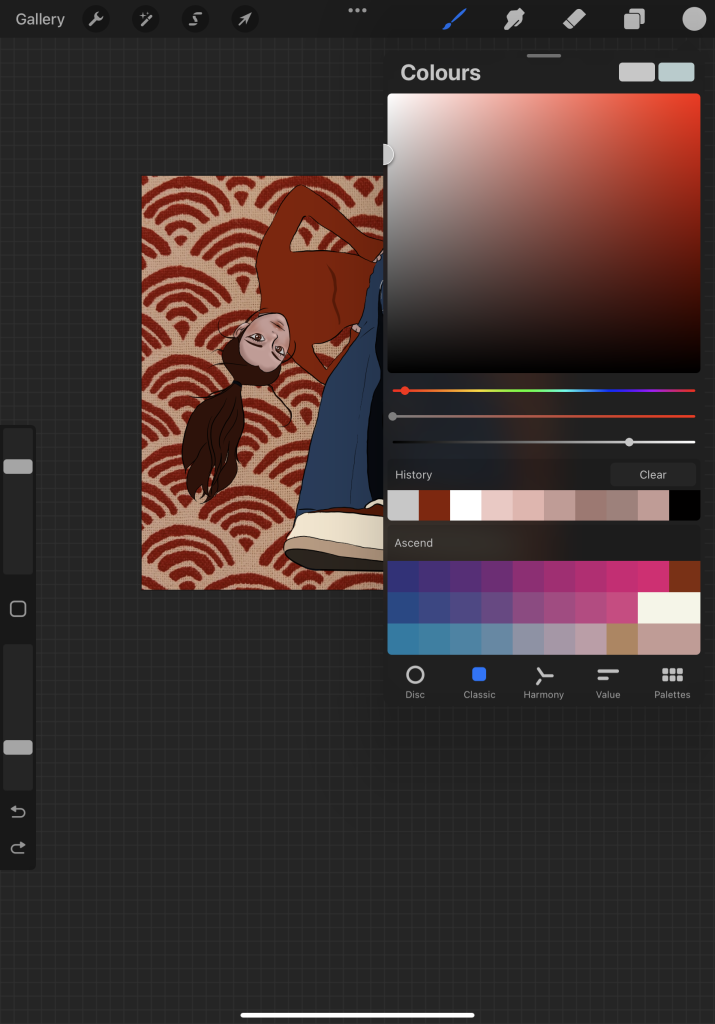
Task: Switch to the Disc colour tab
Action: 415,682
